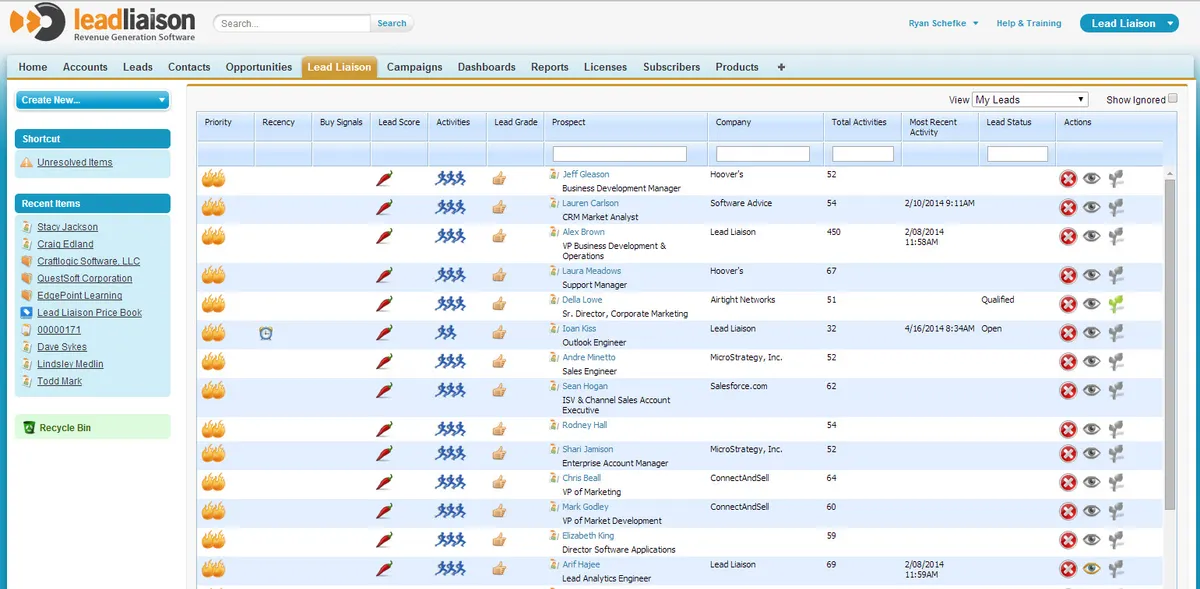This screenshot has width=1200, height=589.
Task: Click the Company filter input field
Action: 763,154
